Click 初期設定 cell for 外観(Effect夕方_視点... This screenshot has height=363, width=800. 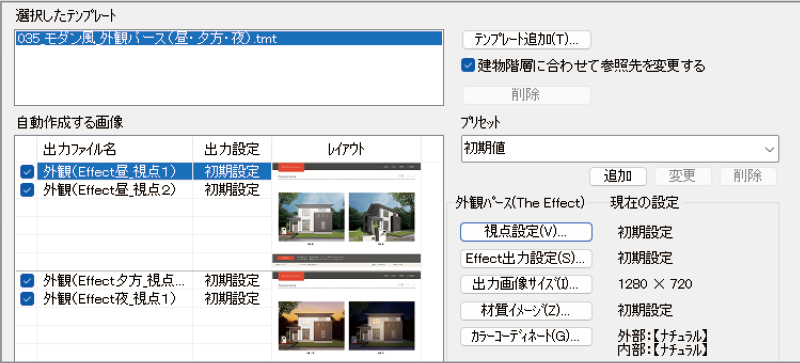[x=232, y=280]
